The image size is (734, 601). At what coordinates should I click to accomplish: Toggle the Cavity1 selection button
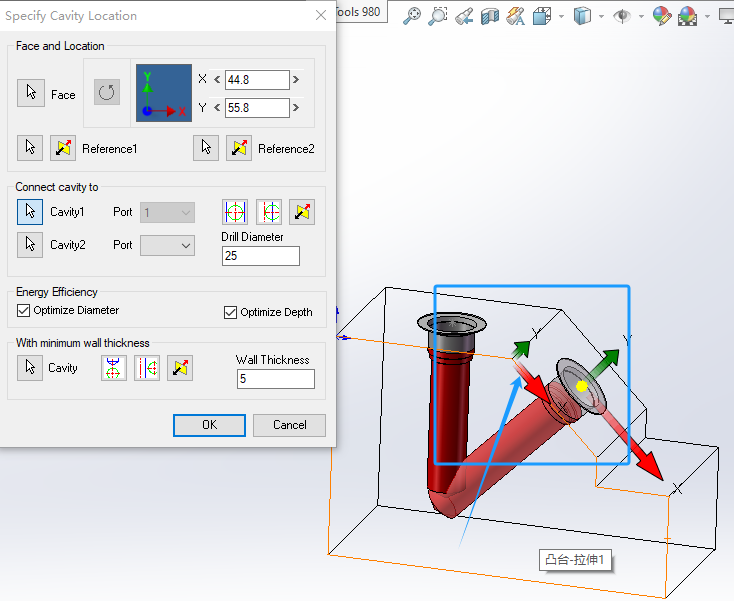(x=30, y=212)
